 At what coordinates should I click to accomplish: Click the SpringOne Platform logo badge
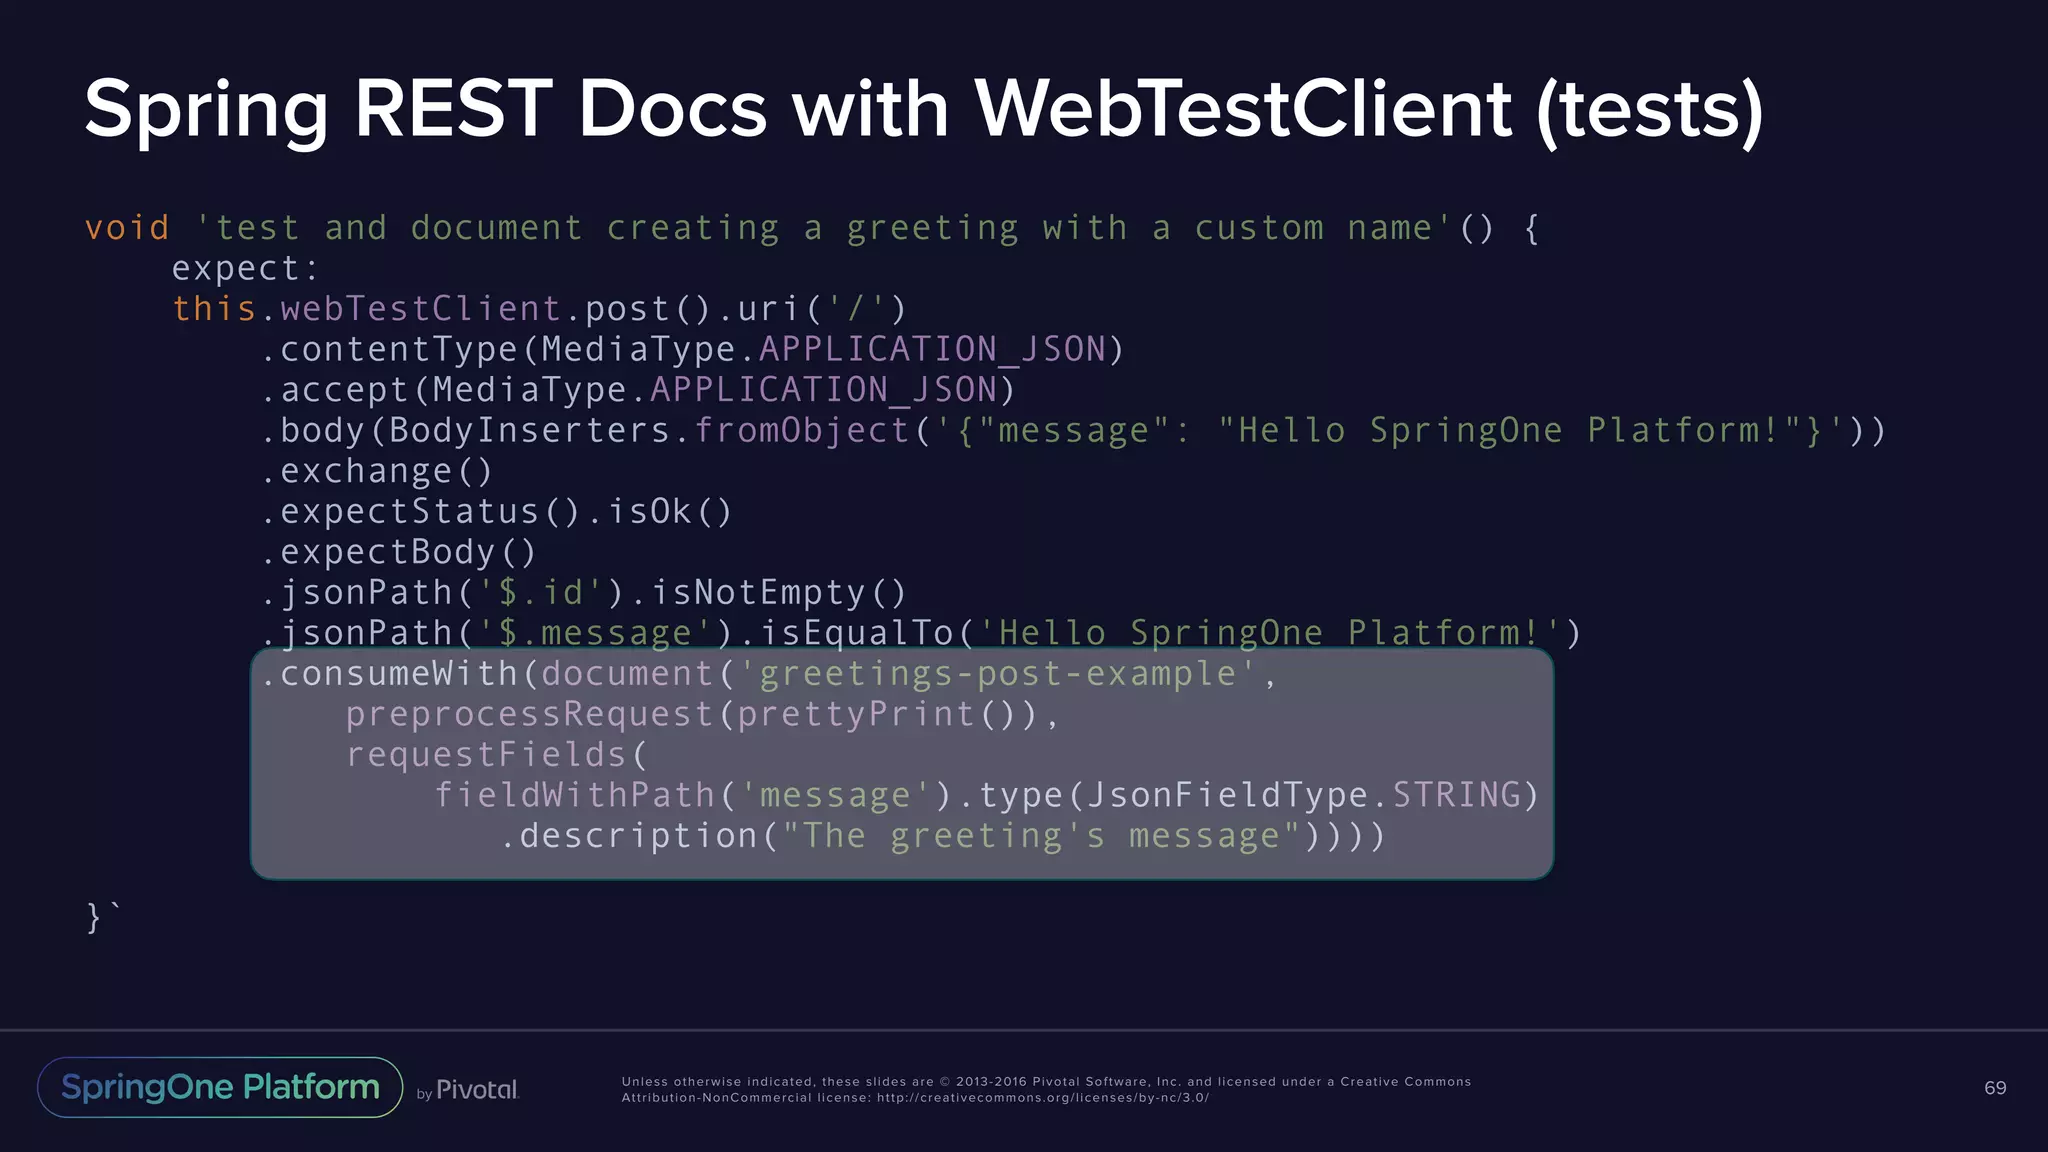tap(220, 1087)
